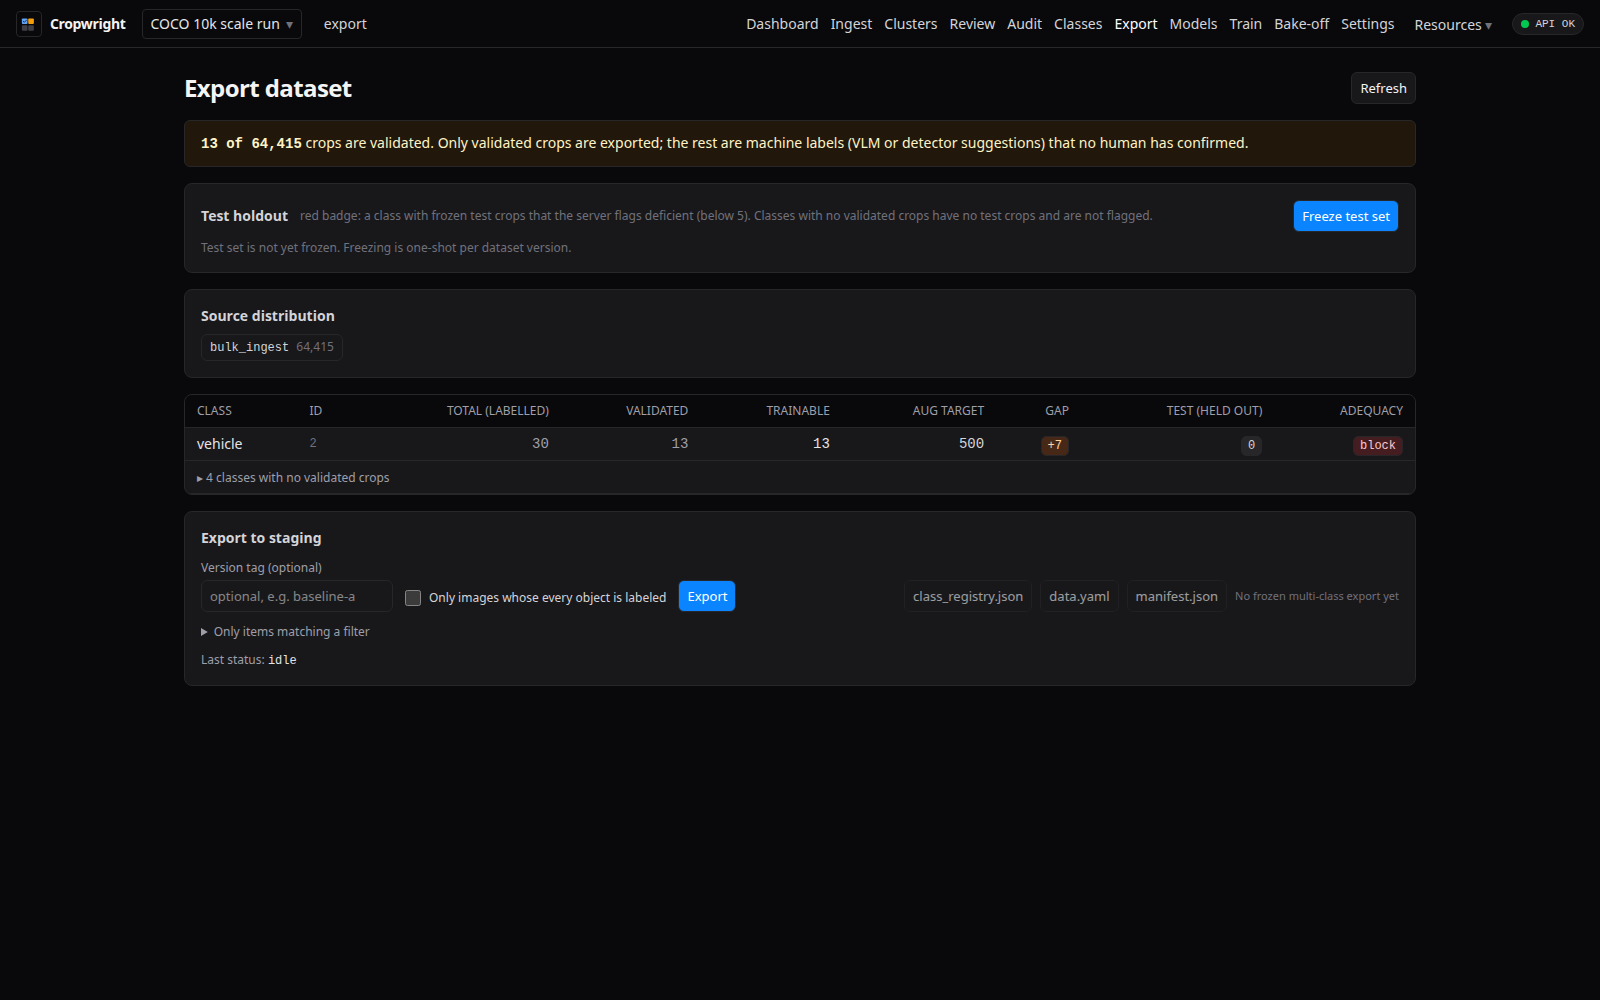This screenshot has height=1000, width=1600.
Task: Click the Cropwright logo icon
Action: 28,24
